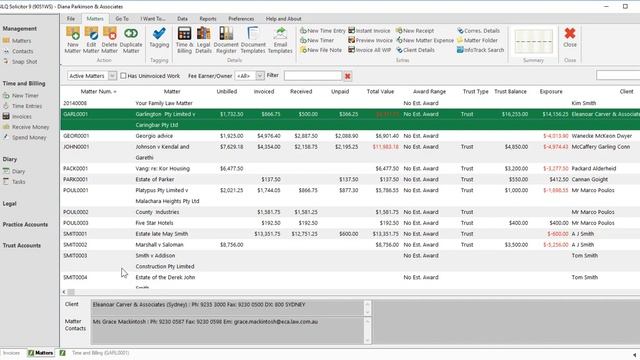Viewport: 640px width, 360px height.
Task: Click into the Filter text field
Action: [x=313, y=76]
